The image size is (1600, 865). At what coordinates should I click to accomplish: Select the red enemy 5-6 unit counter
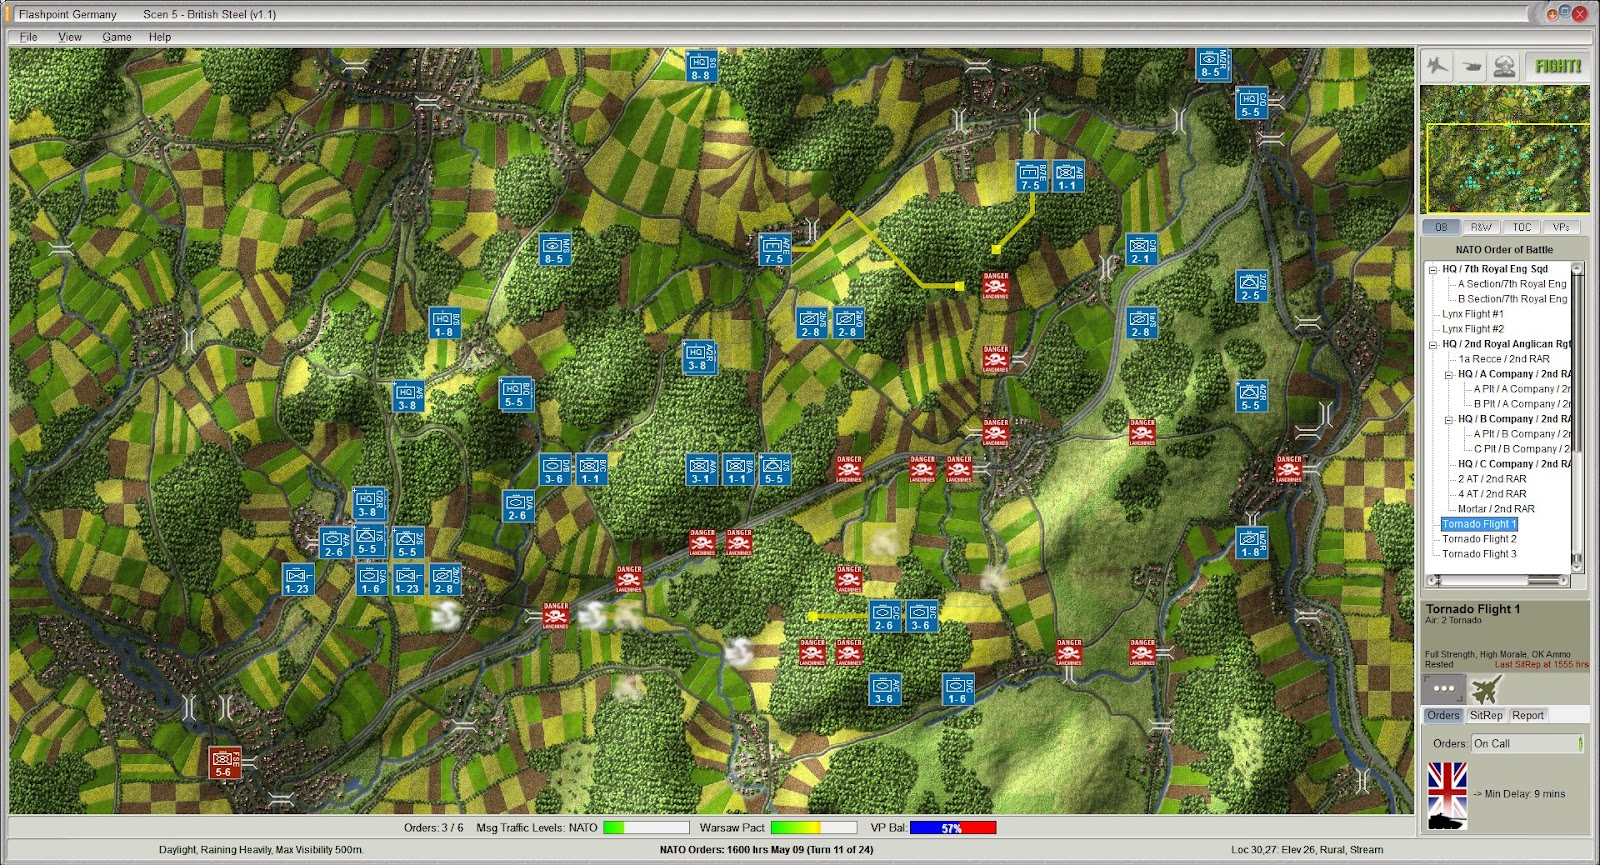coord(224,763)
